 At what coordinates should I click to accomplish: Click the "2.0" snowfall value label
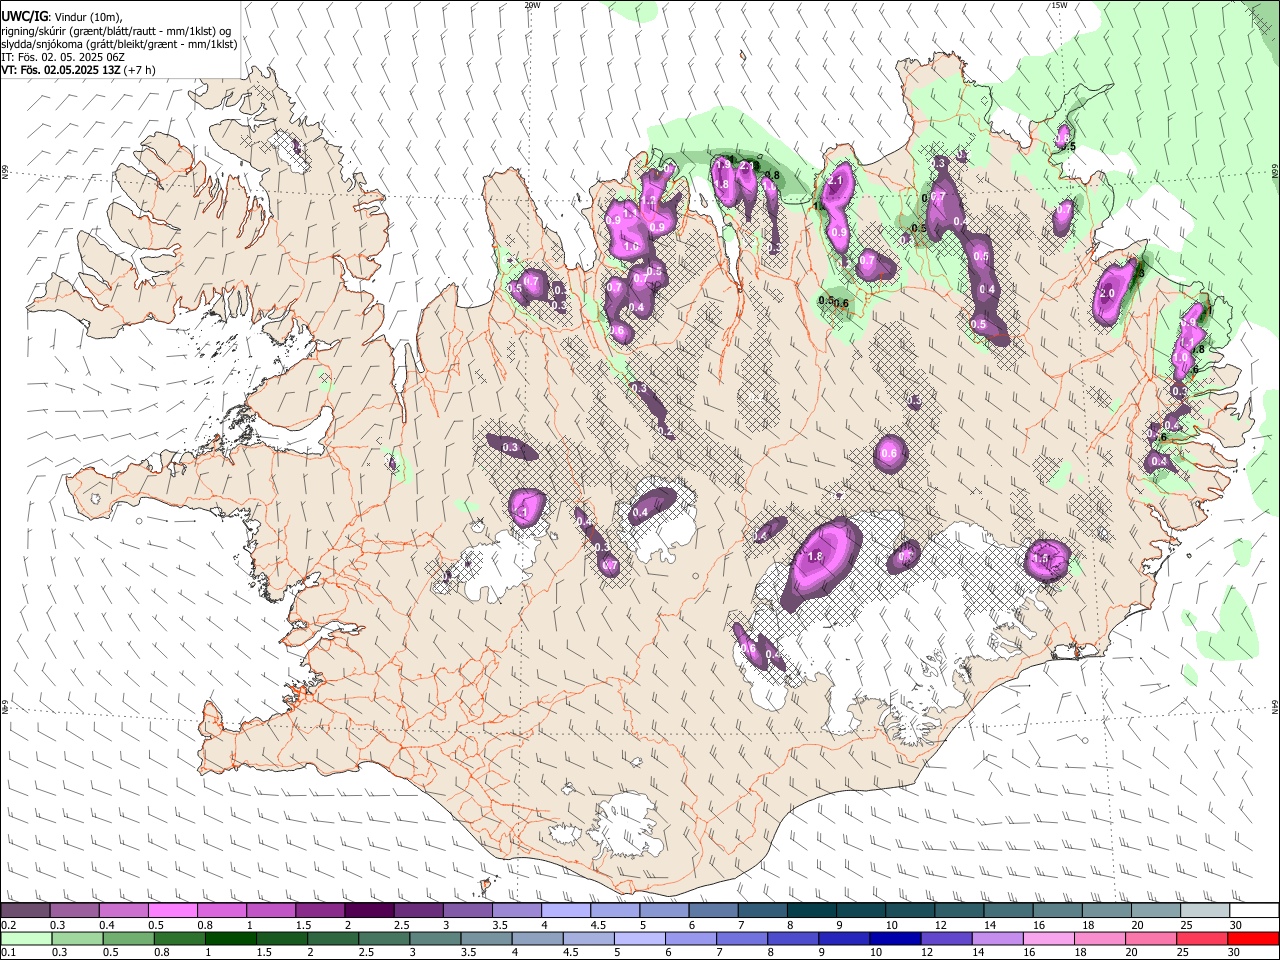[1107, 294]
